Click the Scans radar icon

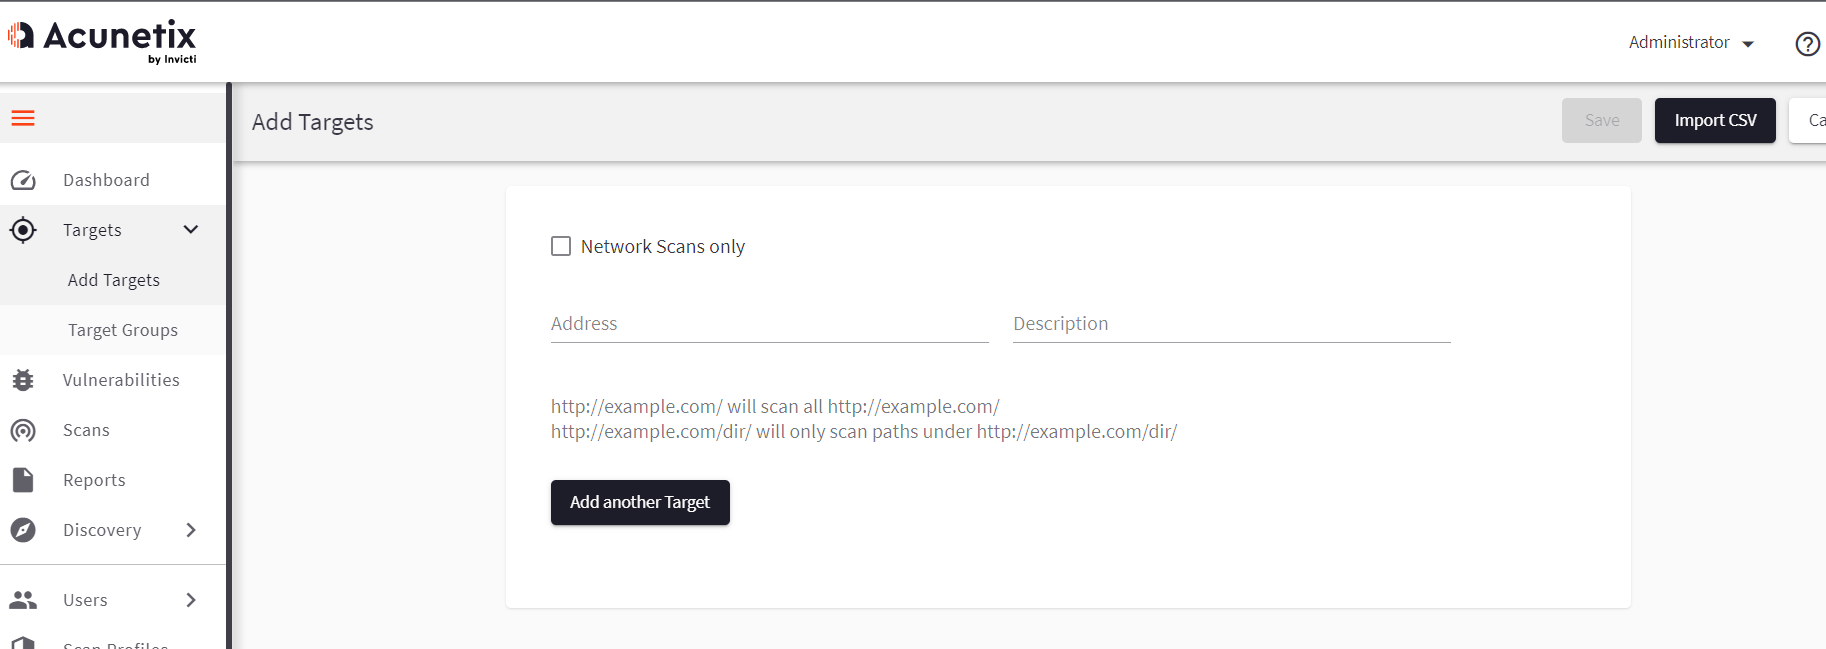pos(23,430)
